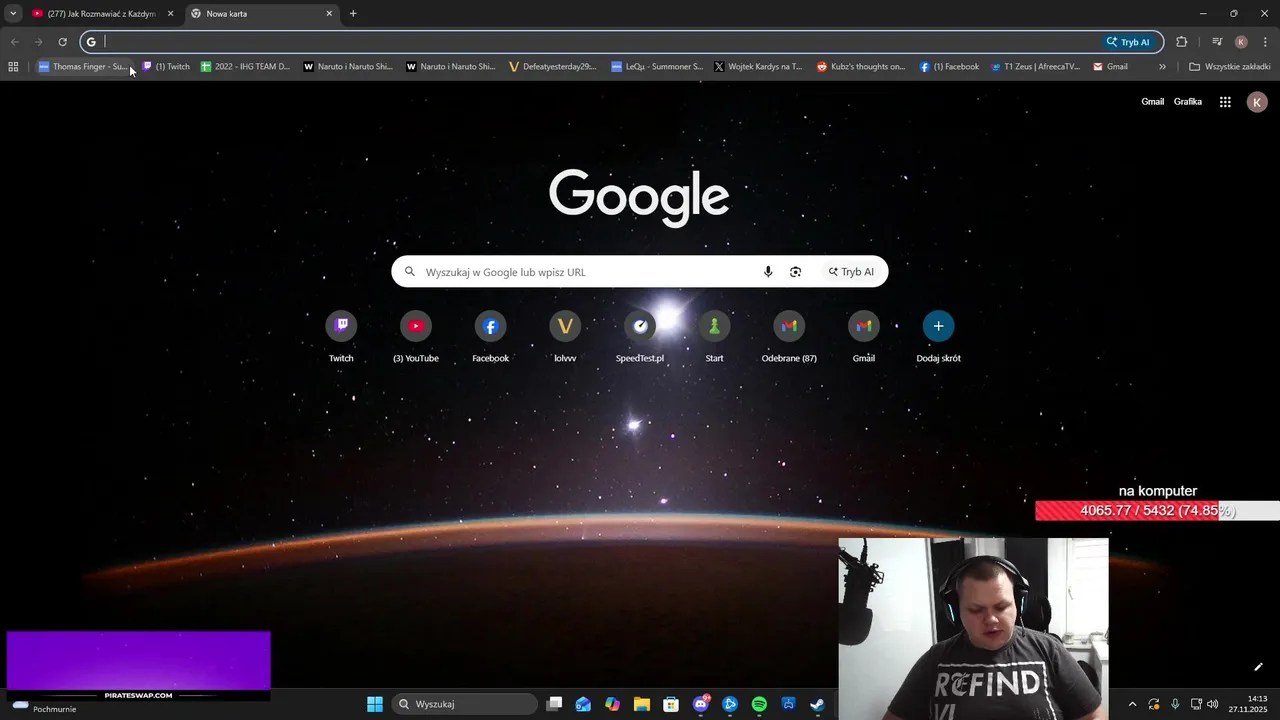Open the Odebrane (87) shortcut tile
This screenshot has height=720, width=1280.
(x=789, y=336)
